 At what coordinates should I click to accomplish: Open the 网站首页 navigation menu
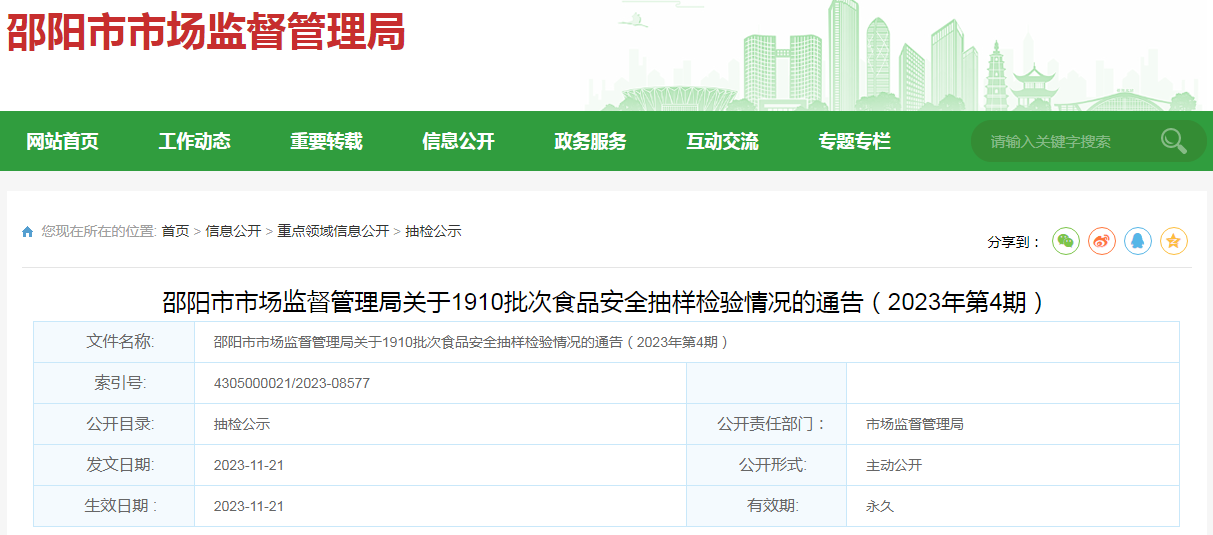pyautogui.click(x=62, y=142)
